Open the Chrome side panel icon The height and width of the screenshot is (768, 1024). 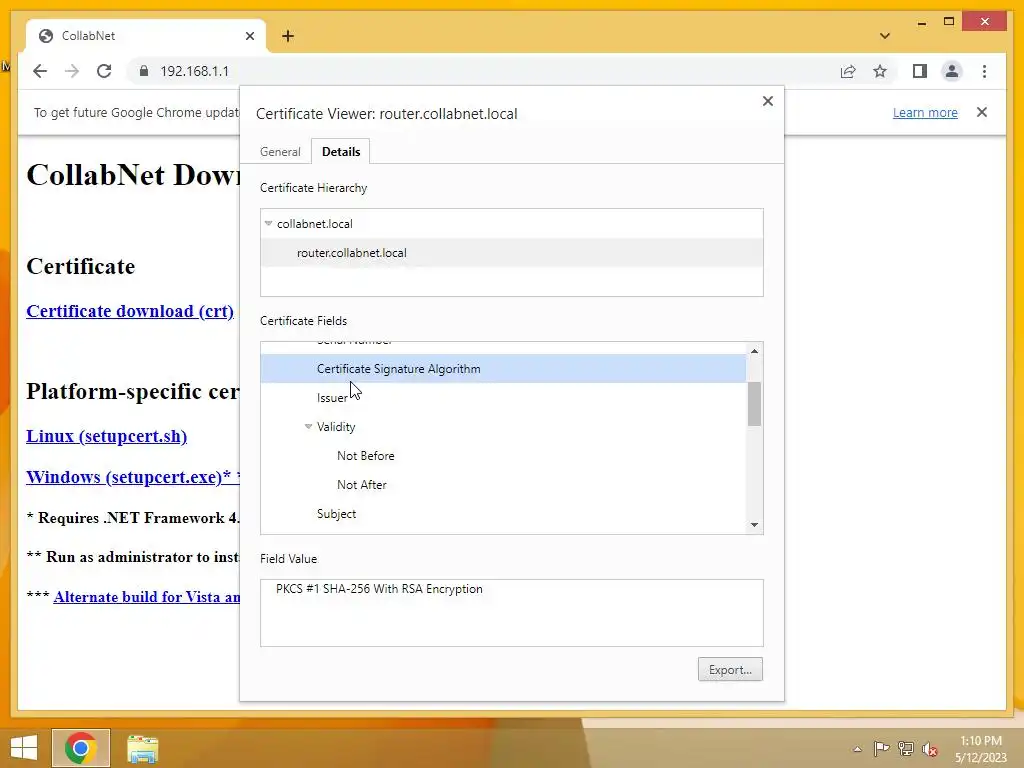click(920, 71)
